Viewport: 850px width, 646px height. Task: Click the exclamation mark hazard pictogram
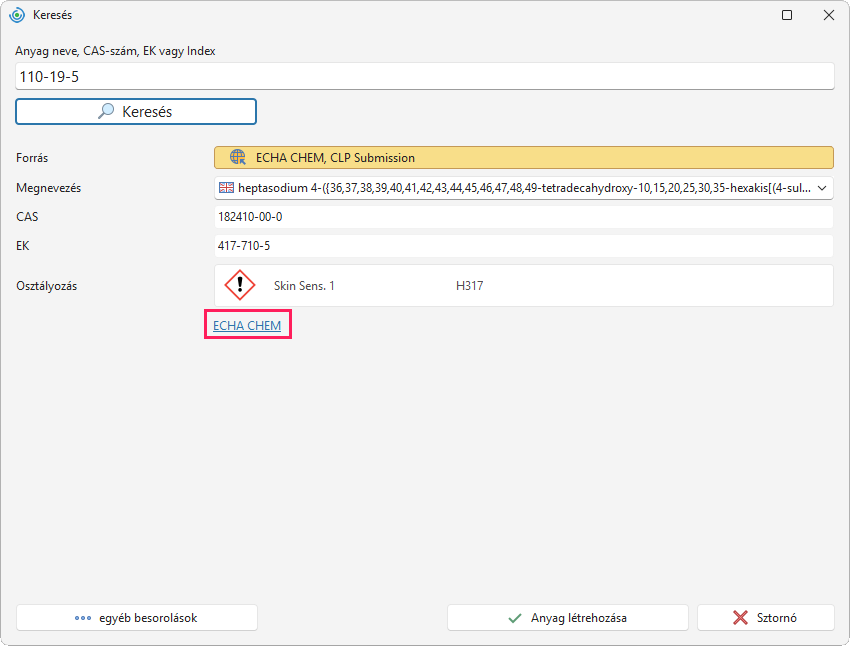click(240, 285)
